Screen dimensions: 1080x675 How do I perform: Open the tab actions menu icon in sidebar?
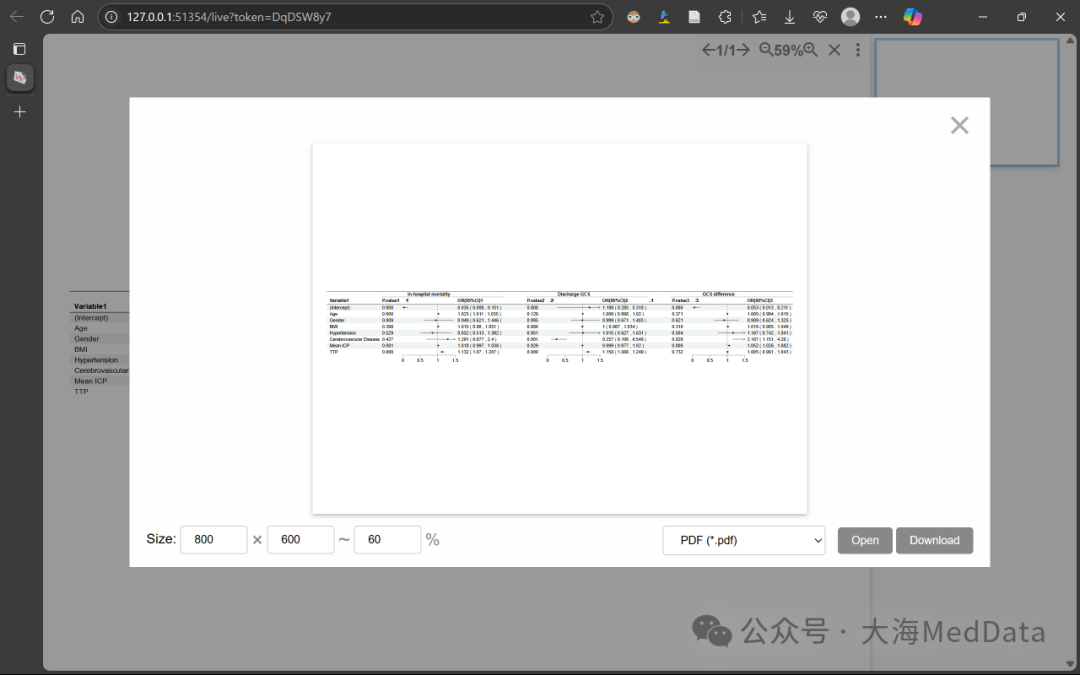tap(19, 48)
